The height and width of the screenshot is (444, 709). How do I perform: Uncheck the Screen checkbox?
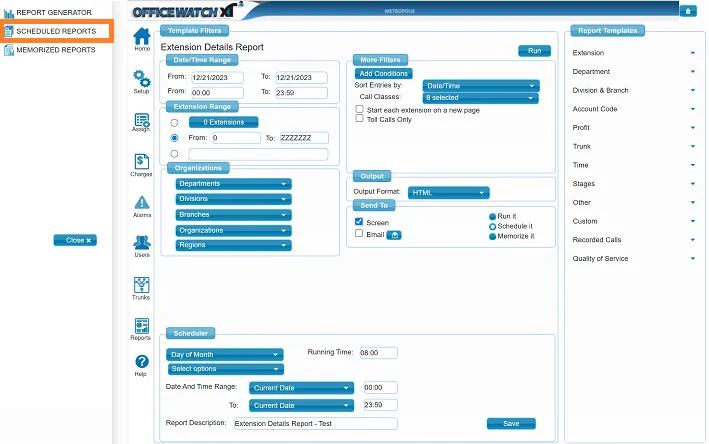pyautogui.click(x=359, y=222)
